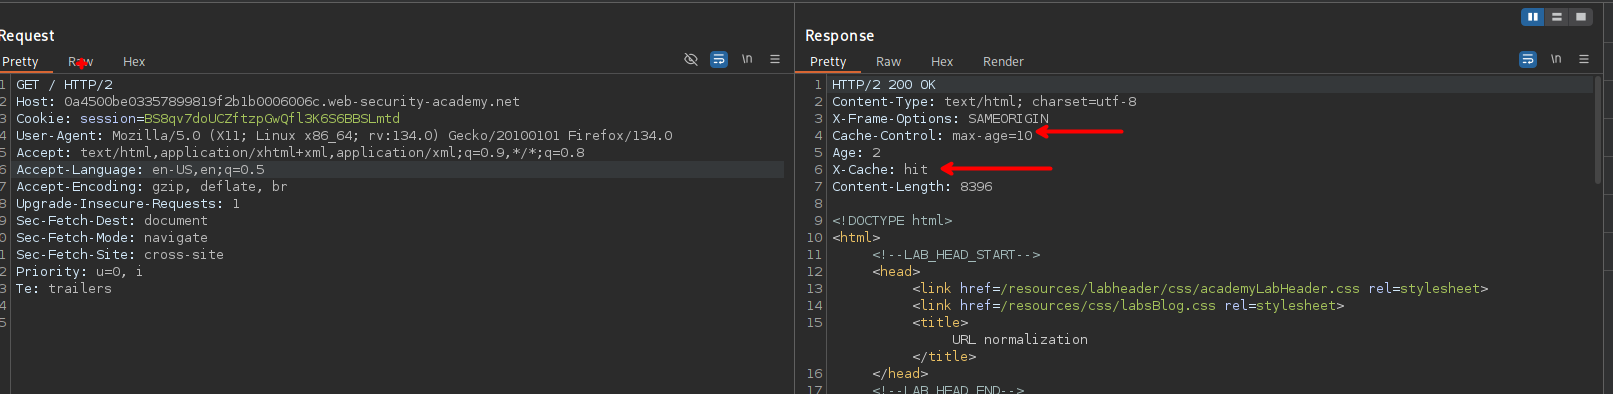The image size is (1613, 394).
Task: Switch to Request Raw tab
Action: point(80,62)
